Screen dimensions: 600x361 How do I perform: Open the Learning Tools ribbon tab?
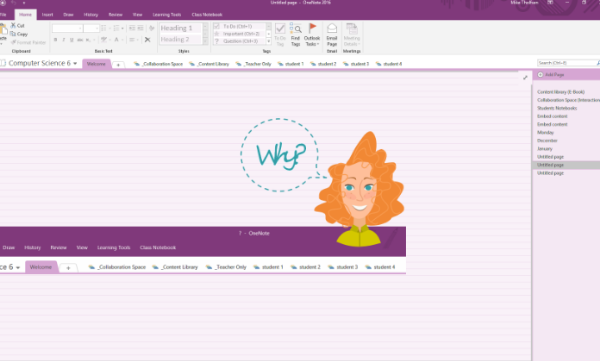[x=167, y=15]
